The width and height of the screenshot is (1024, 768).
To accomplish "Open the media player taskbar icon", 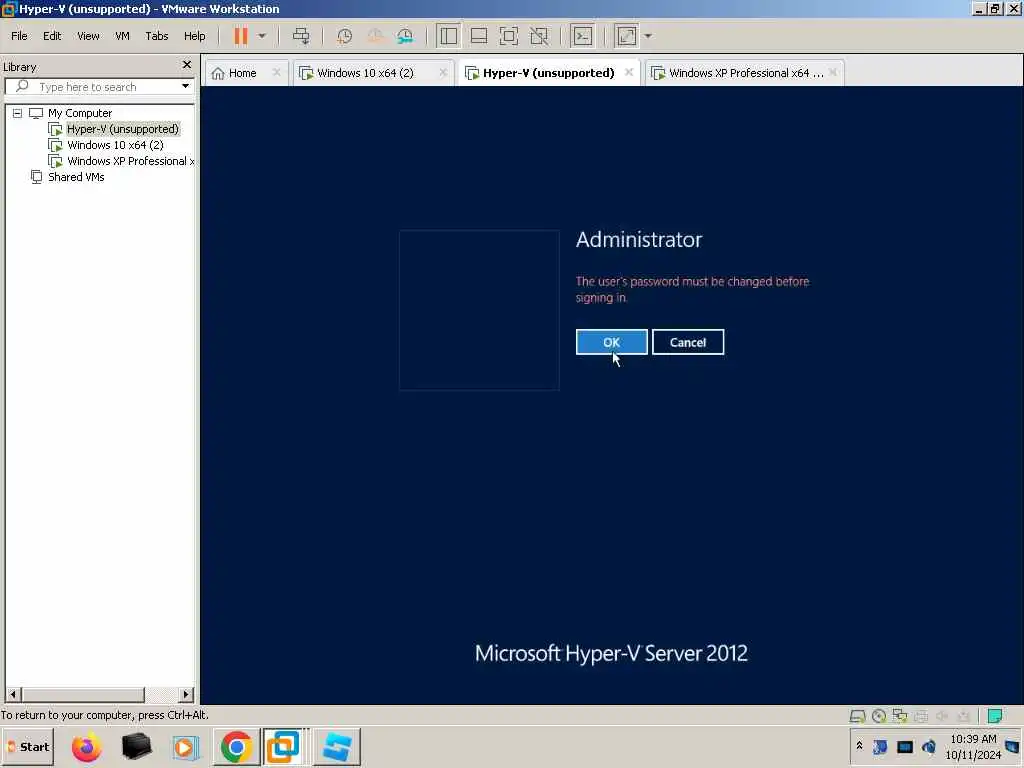I will pos(185,747).
